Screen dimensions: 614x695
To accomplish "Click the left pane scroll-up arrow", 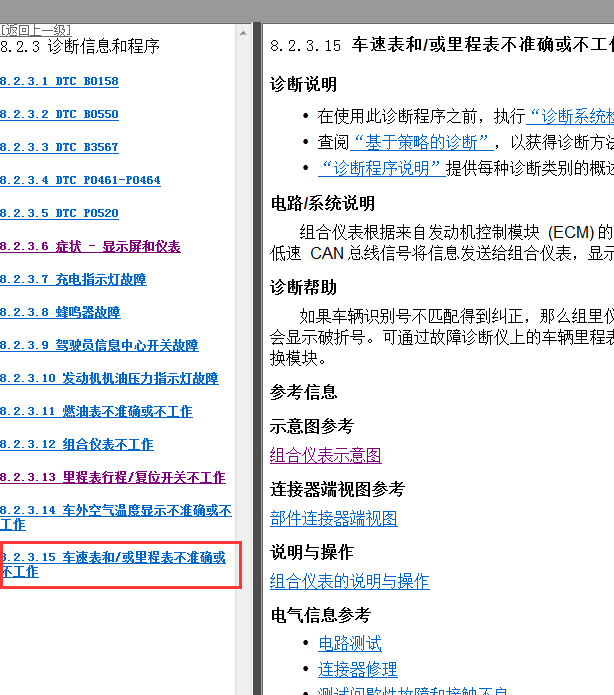I will [243, 33].
